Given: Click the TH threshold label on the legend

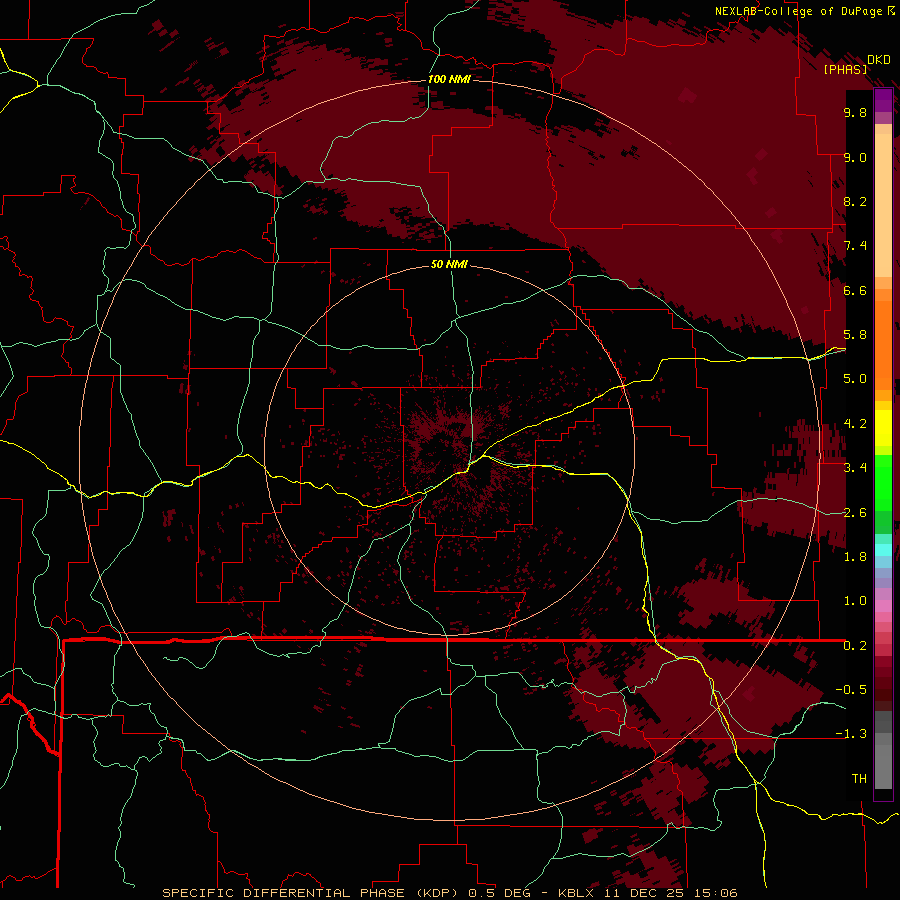Looking at the screenshot, I should [x=859, y=779].
